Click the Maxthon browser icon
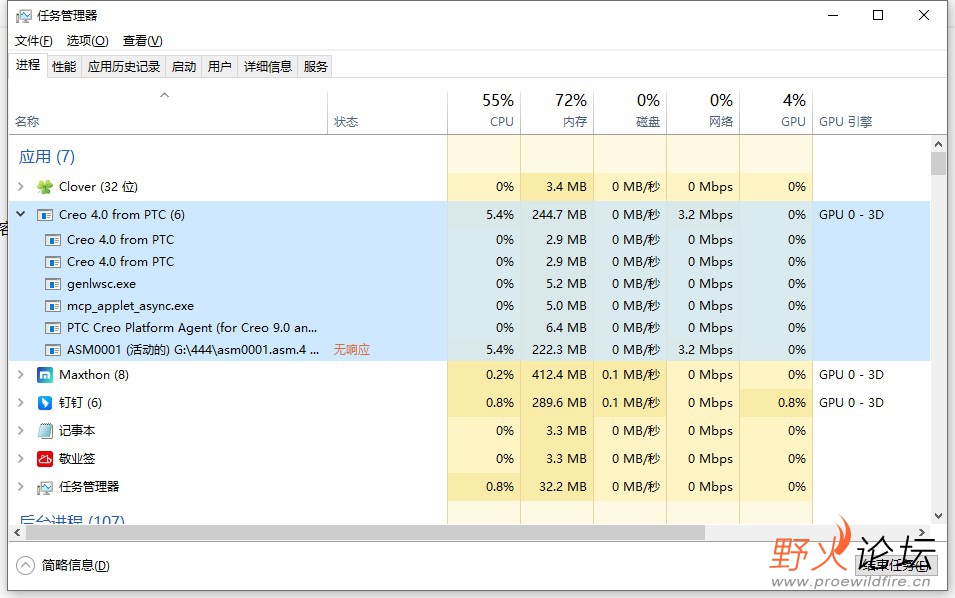 (45, 375)
